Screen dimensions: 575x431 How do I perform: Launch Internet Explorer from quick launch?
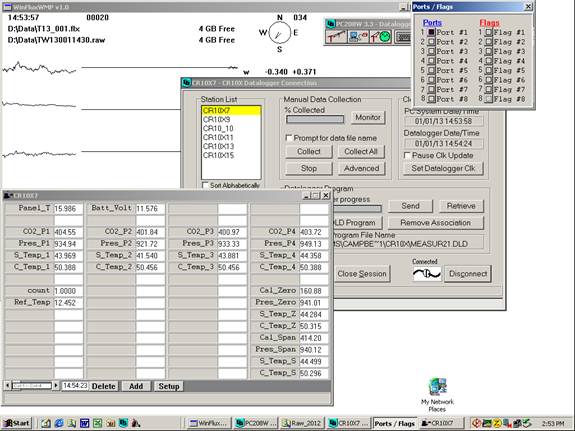pos(59,423)
